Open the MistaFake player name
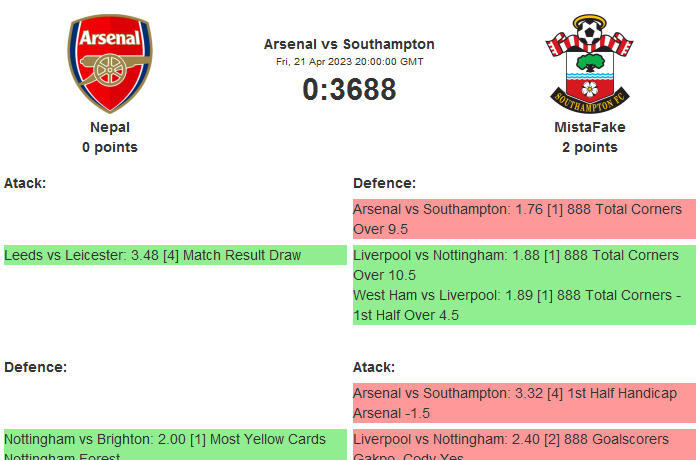Screen dimensions: 700x460 point(589,127)
